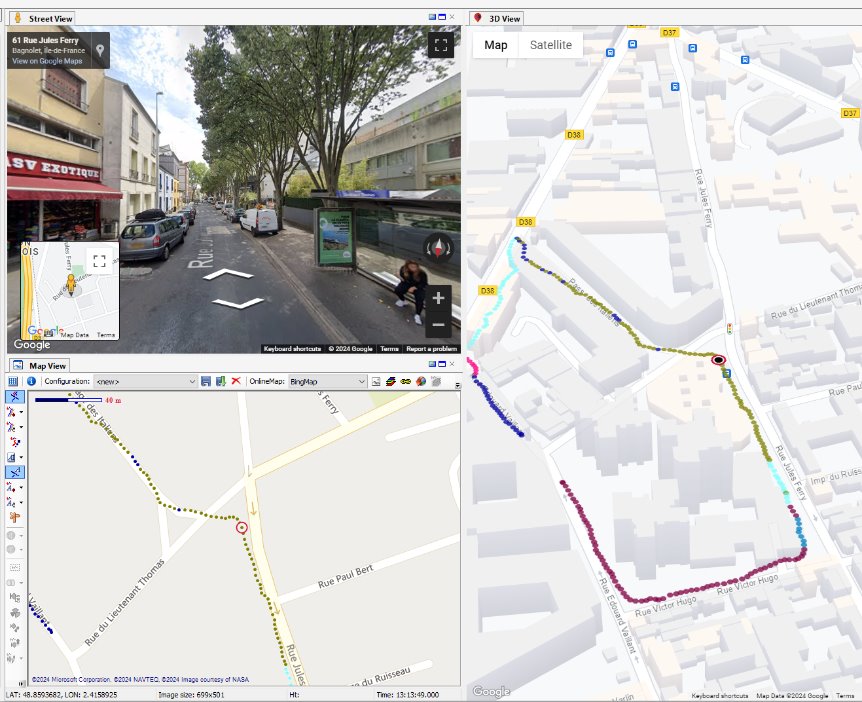
Task: Zoom out Street View with minus button
Action: (x=438, y=324)
